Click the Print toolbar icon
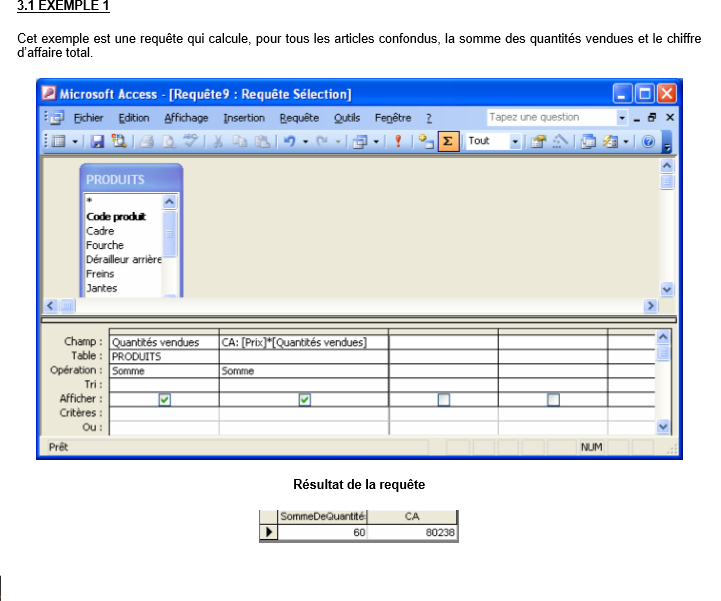This screenshot has height=601, width=721. coord(147,141)
